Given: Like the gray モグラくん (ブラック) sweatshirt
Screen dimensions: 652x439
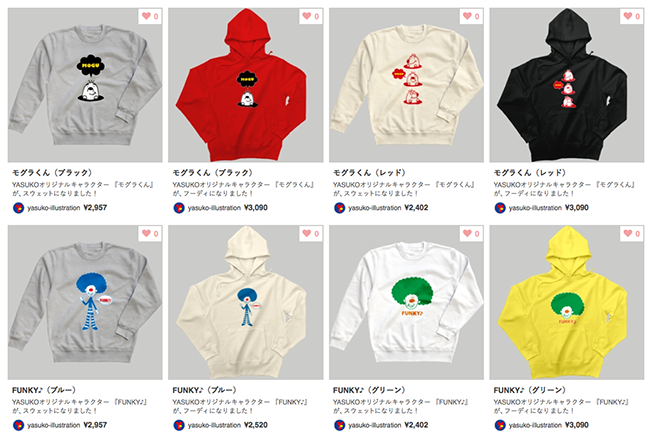Looking at the screenshot, I should pyautogui.click(x=150, y=16).
